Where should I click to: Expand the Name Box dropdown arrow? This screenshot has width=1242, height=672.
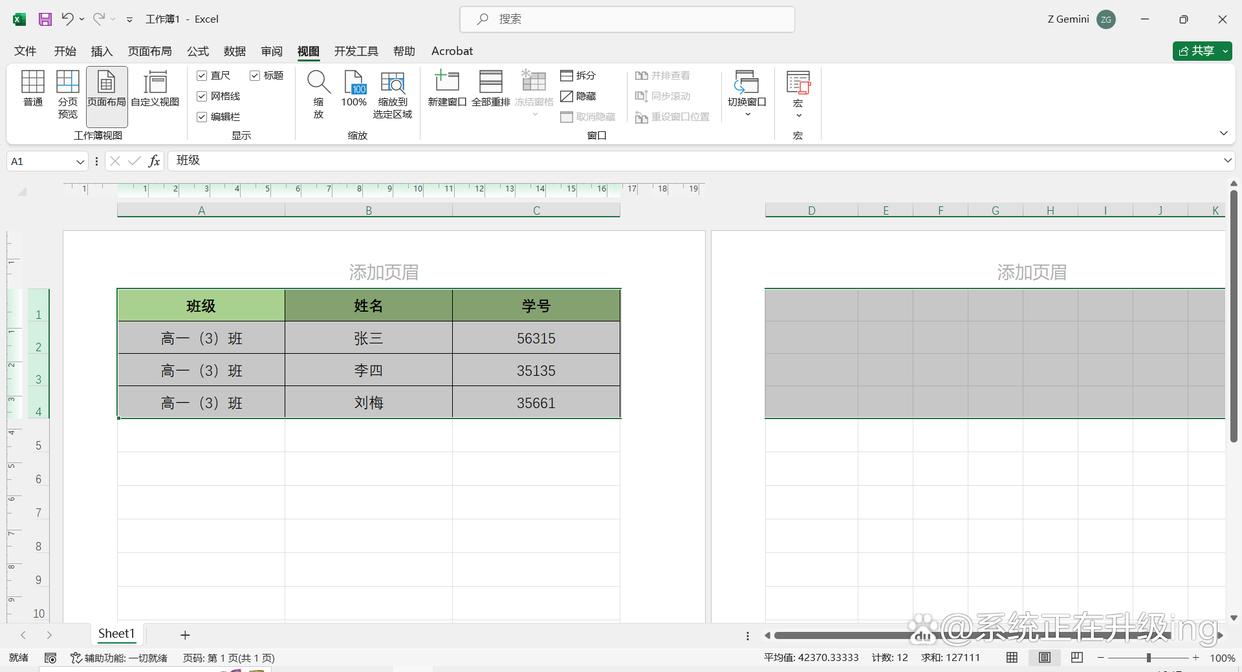click(80, 161)
